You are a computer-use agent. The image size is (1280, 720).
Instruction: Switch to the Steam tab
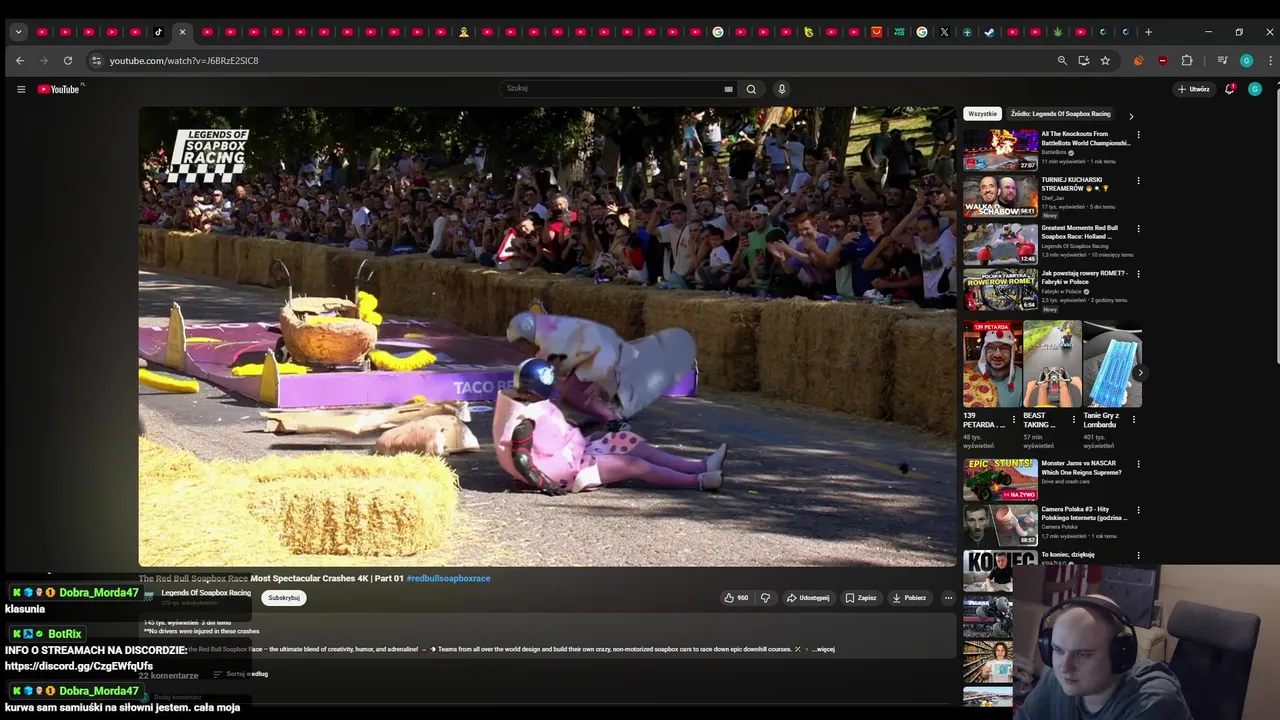click(x=990, y=32)
